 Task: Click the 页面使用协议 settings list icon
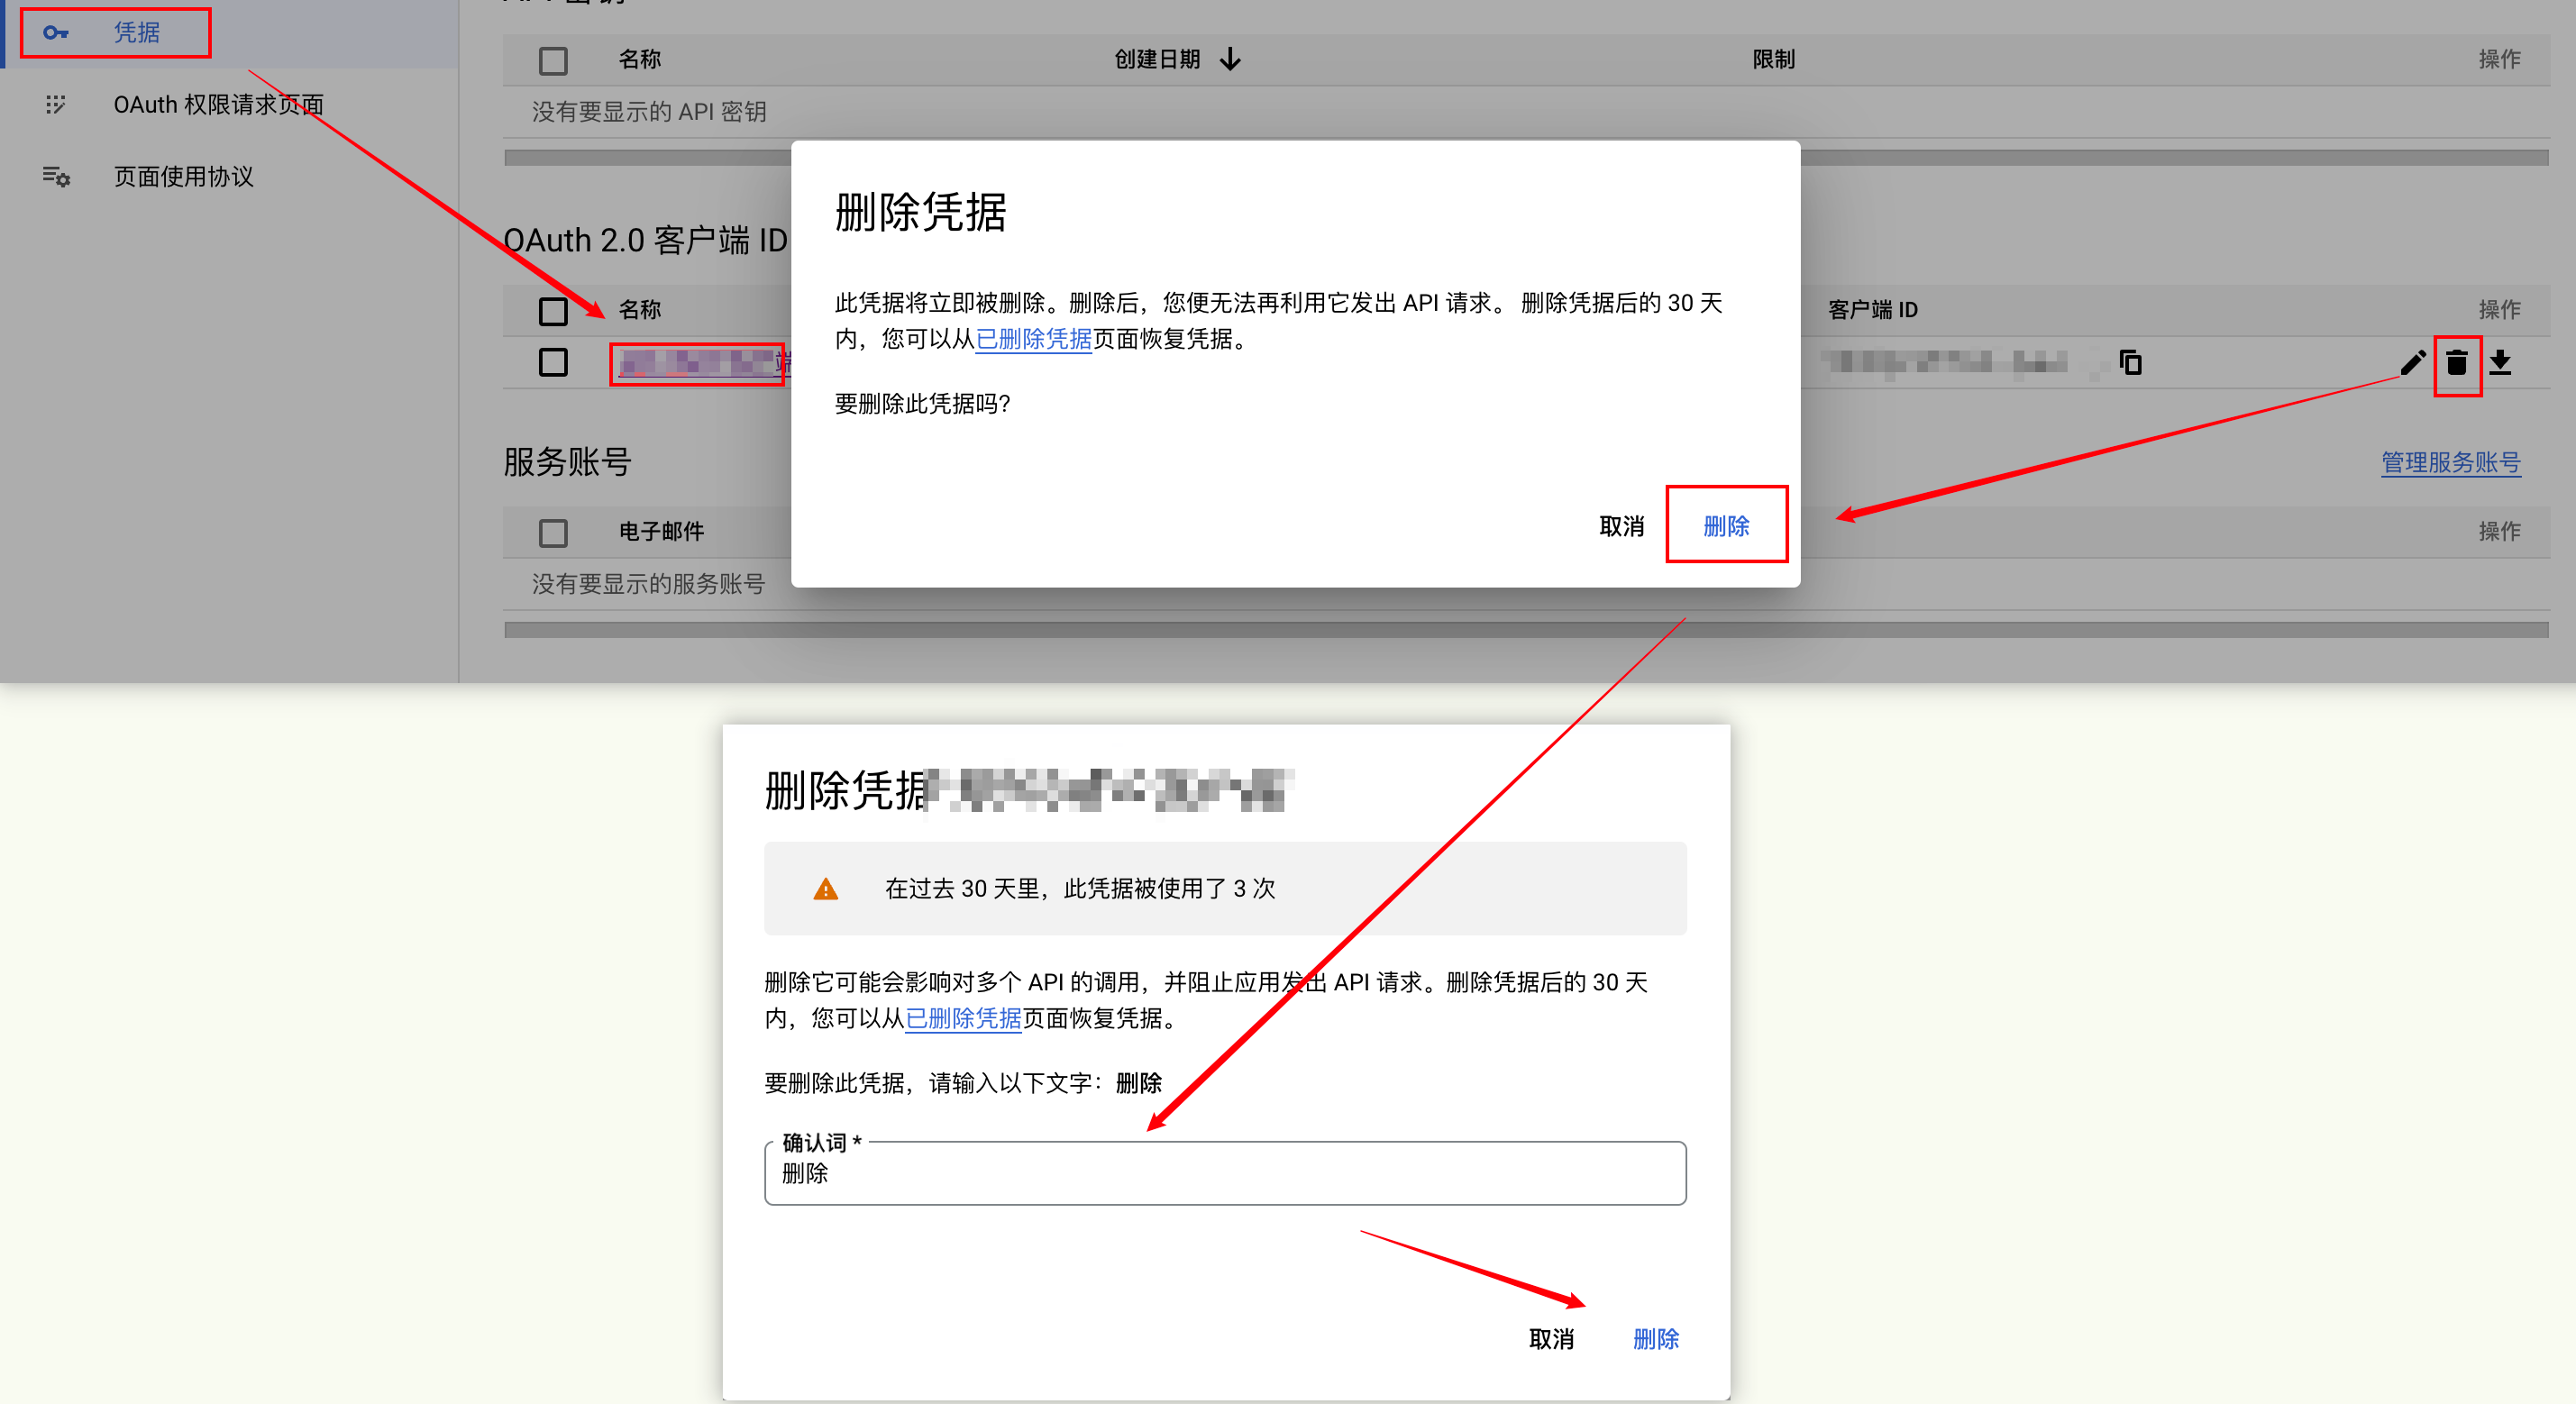click(56, 177)
